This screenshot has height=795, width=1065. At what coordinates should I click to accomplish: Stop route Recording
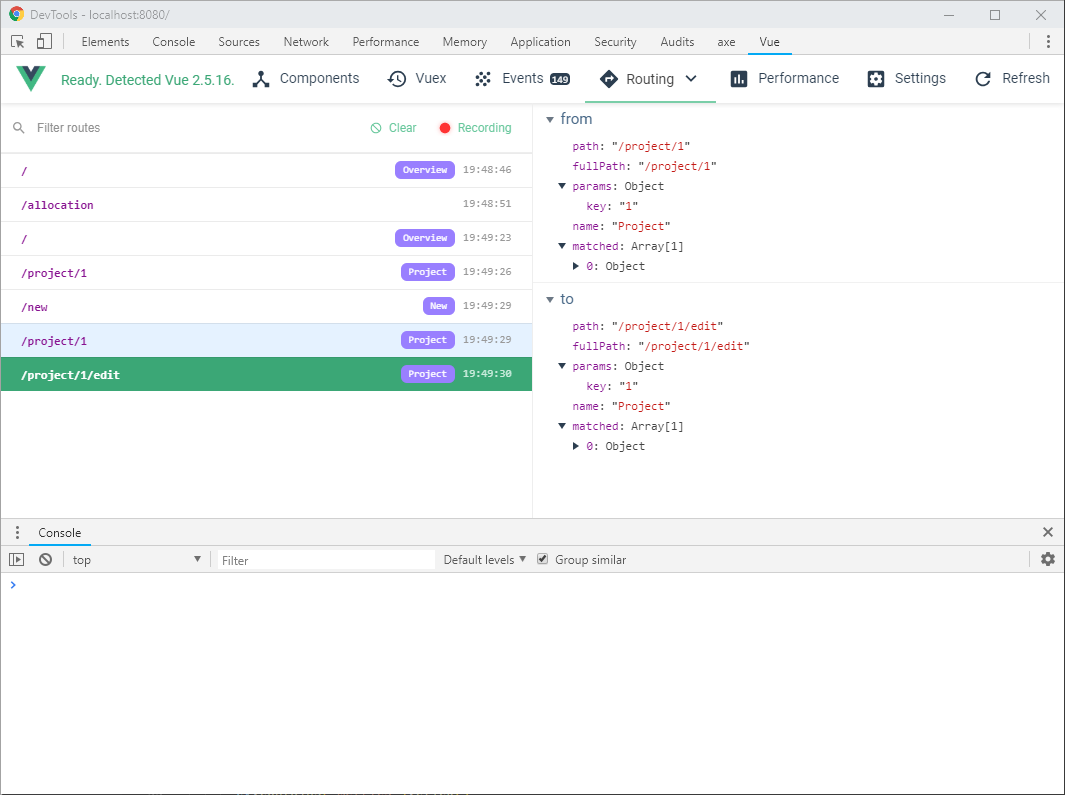click(x=474, y=128)
